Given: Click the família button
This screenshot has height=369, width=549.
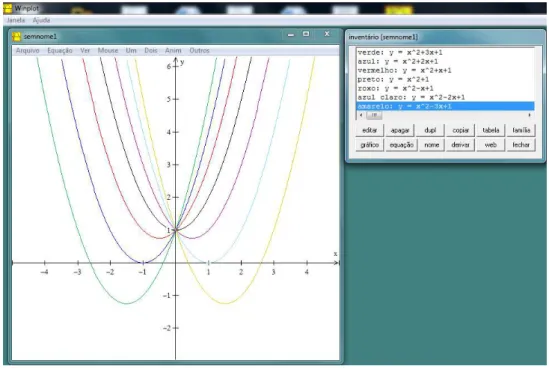Looking at the screenshot, I should tap(521, 130).
